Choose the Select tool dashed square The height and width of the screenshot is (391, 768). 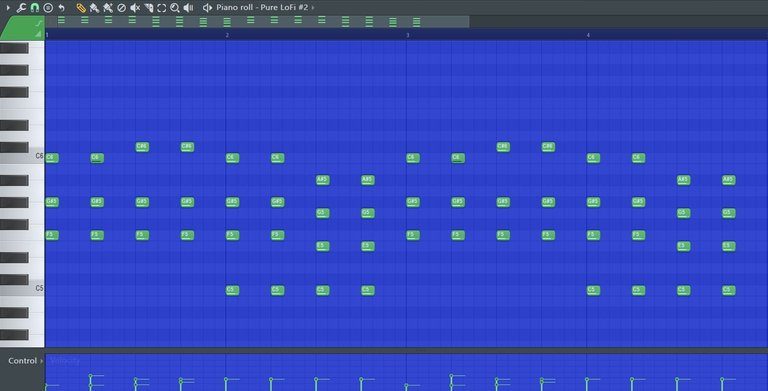click(x=162, y=7)
